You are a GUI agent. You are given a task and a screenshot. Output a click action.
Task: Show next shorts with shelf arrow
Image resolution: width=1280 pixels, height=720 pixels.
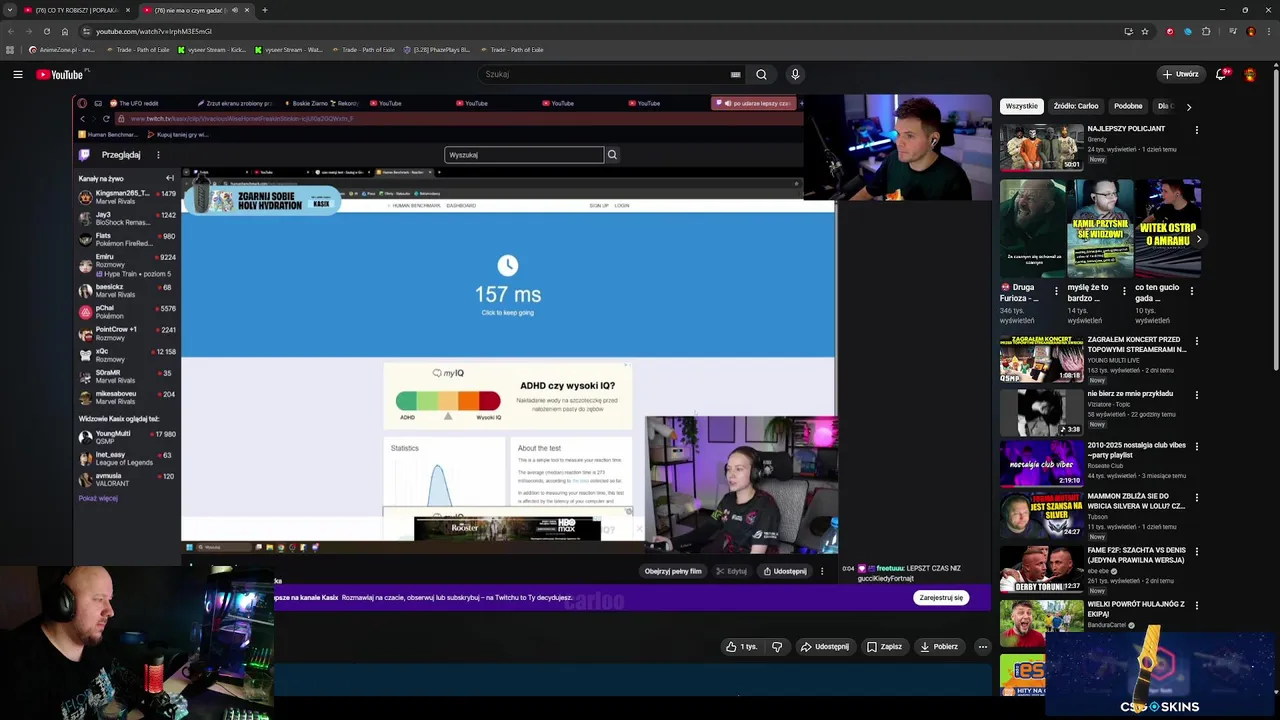1198,239
